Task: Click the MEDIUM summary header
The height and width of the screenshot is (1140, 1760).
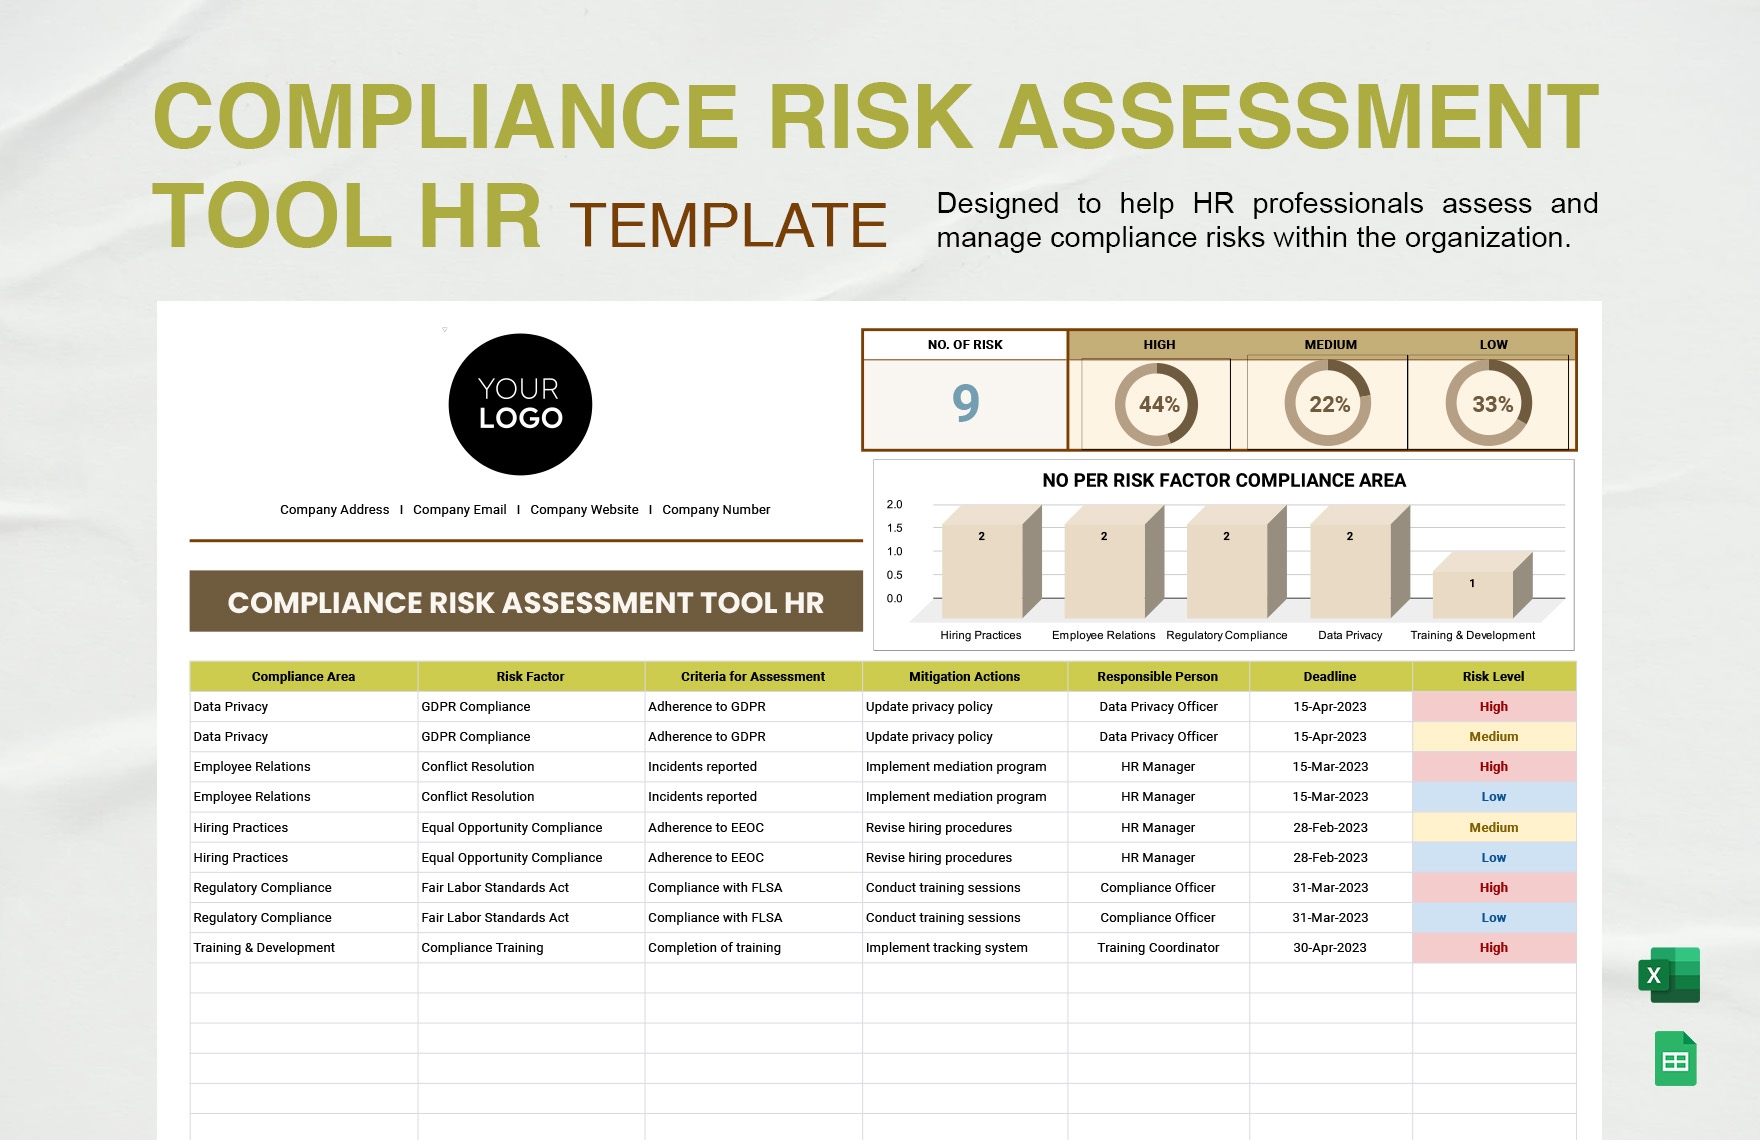Action: [1330, 345]
